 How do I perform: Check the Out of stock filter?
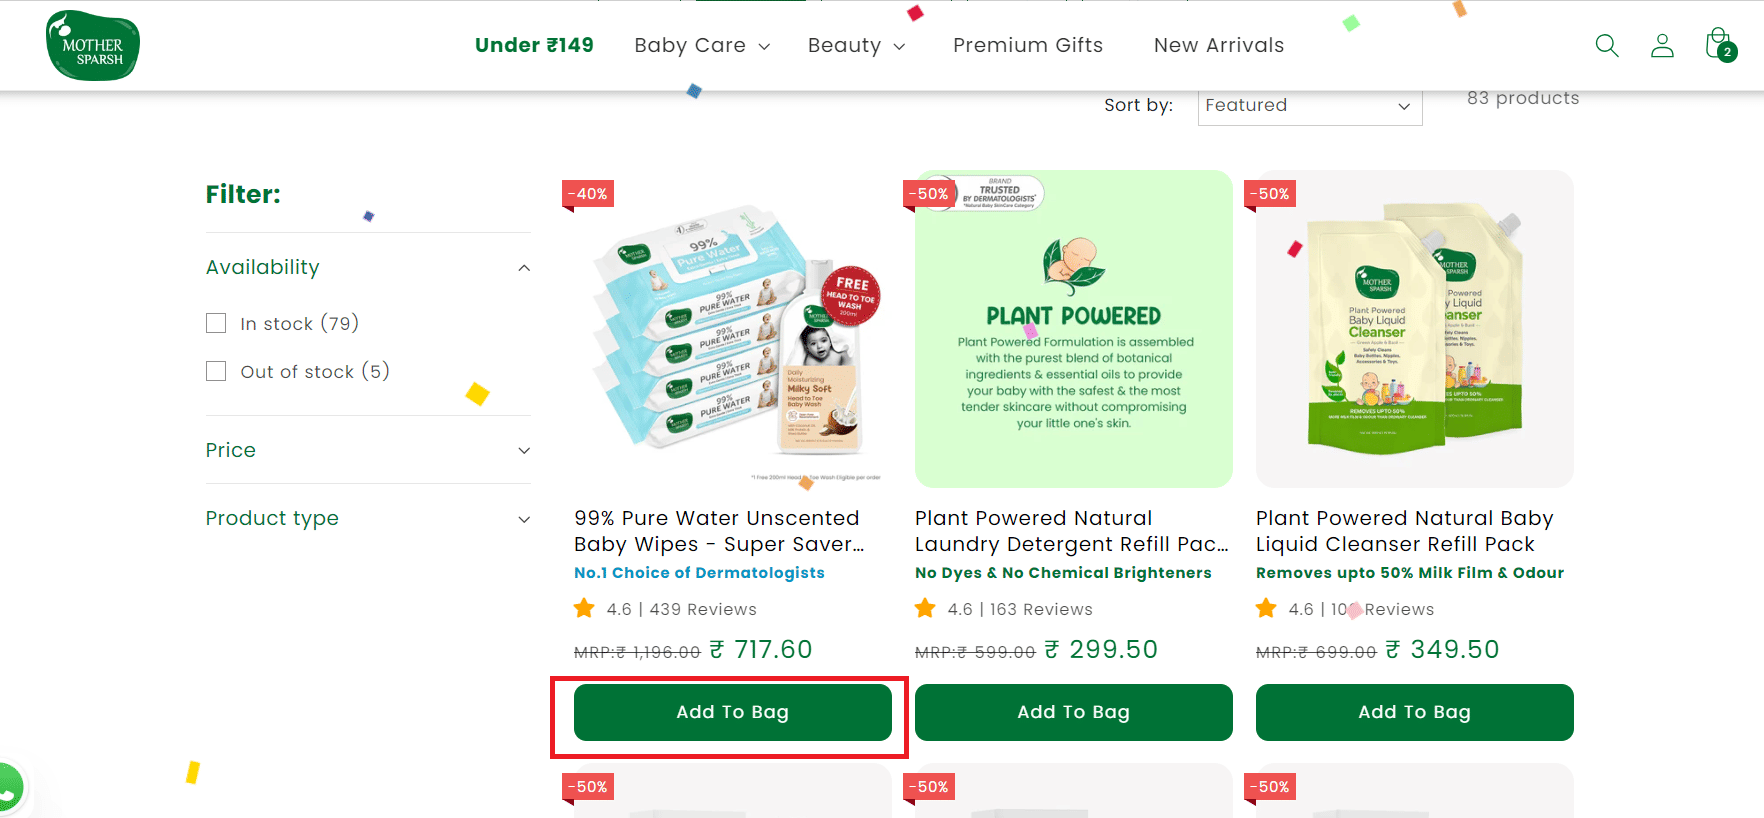[x=216, y=371]
